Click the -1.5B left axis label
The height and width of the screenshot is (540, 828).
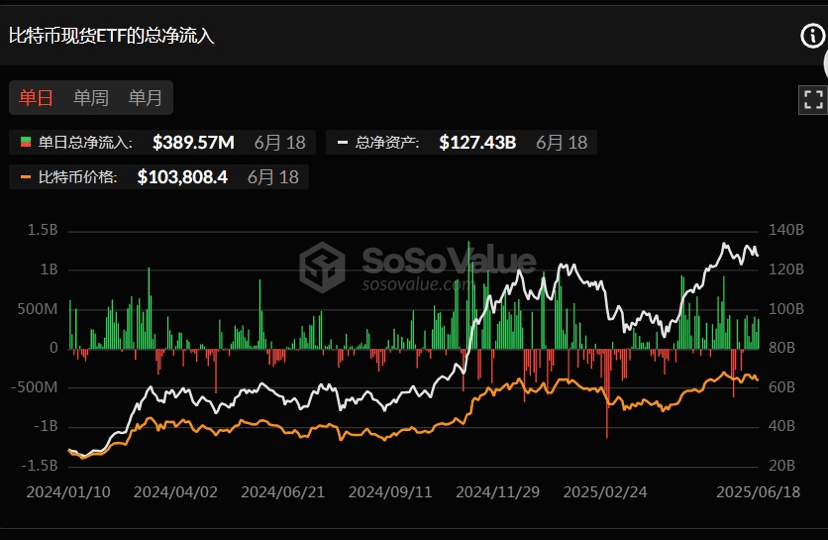pos(39,466)
